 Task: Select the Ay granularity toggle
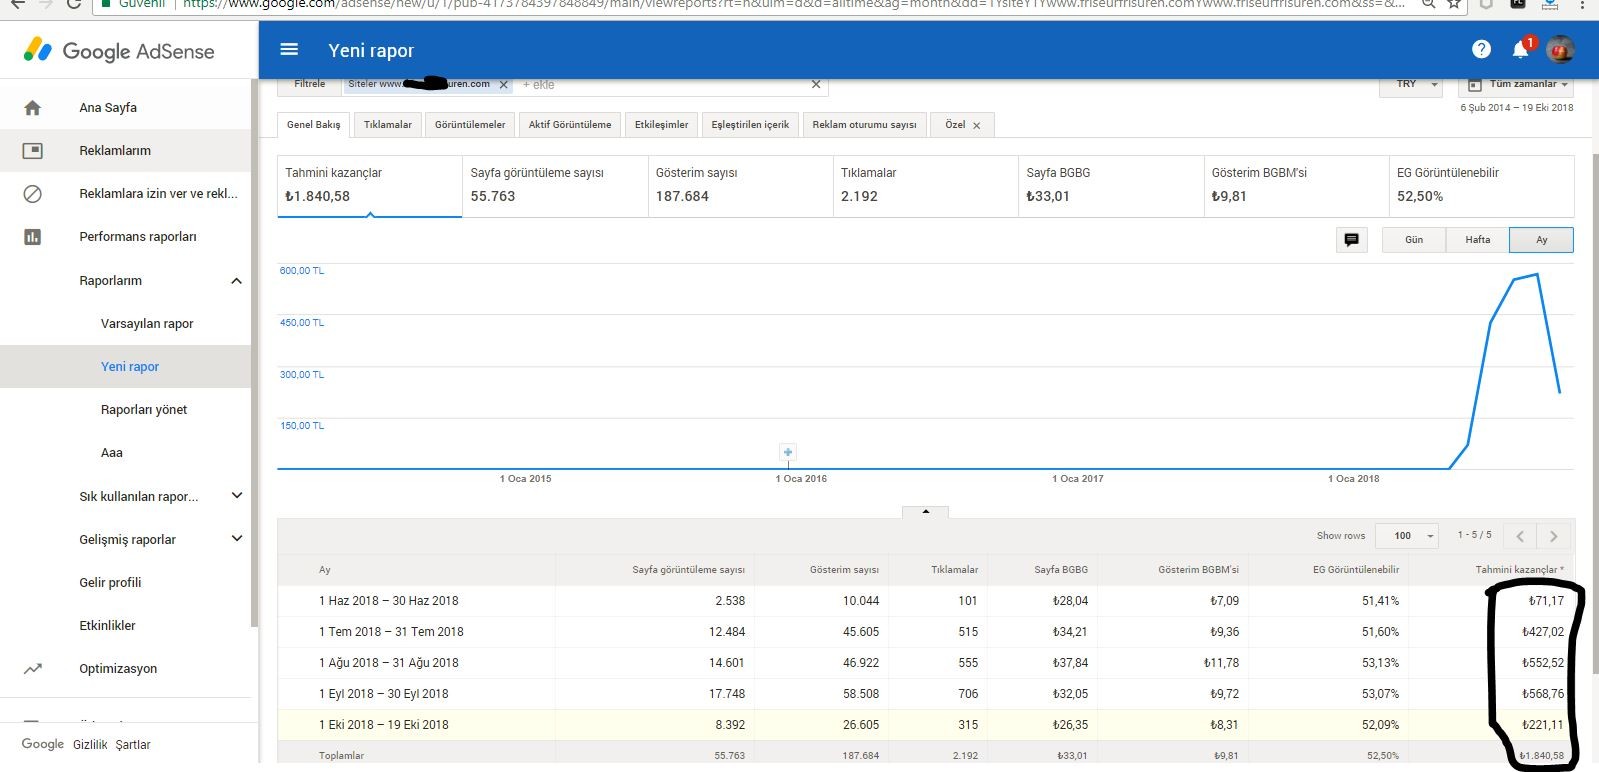[x=1541, y=240]
